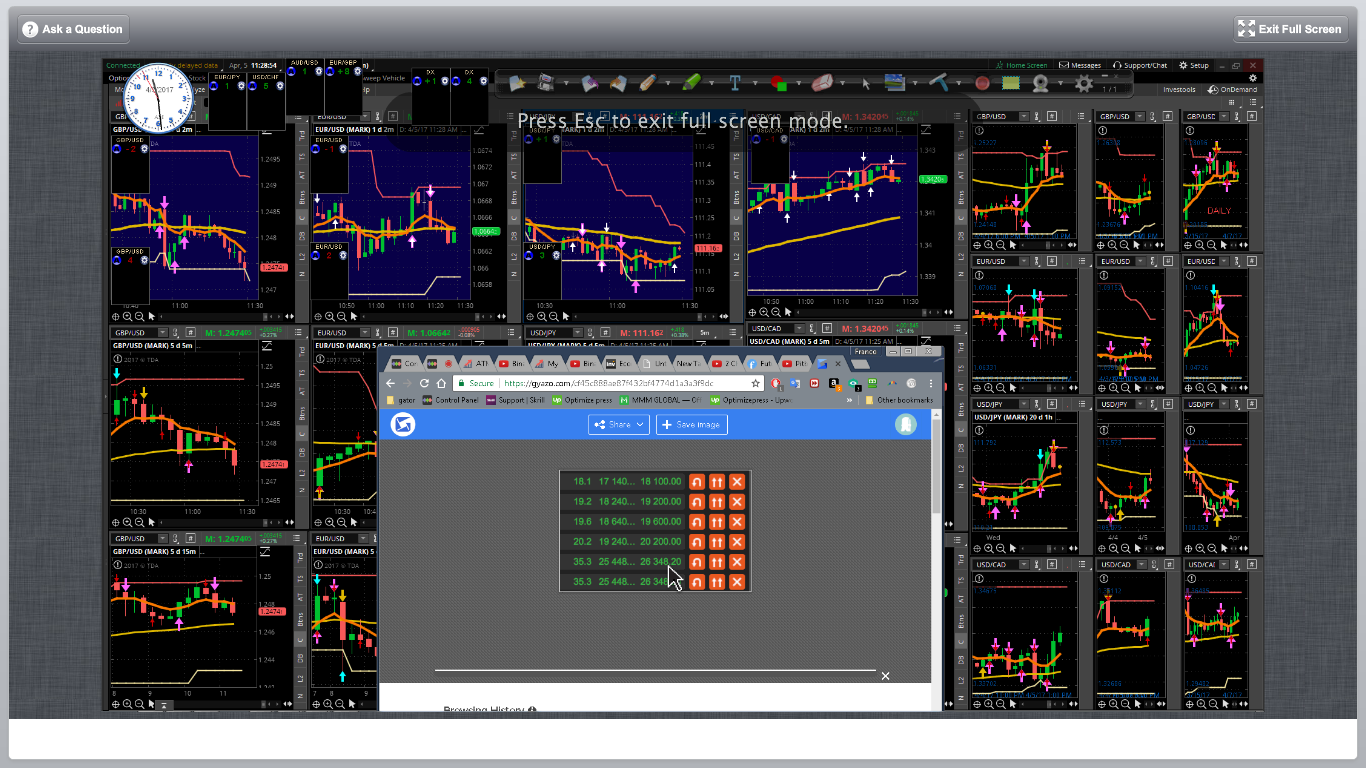Screen dimensions: 1366x768
Task: Select the cursor pointer tool
Action: pos(867,84)
